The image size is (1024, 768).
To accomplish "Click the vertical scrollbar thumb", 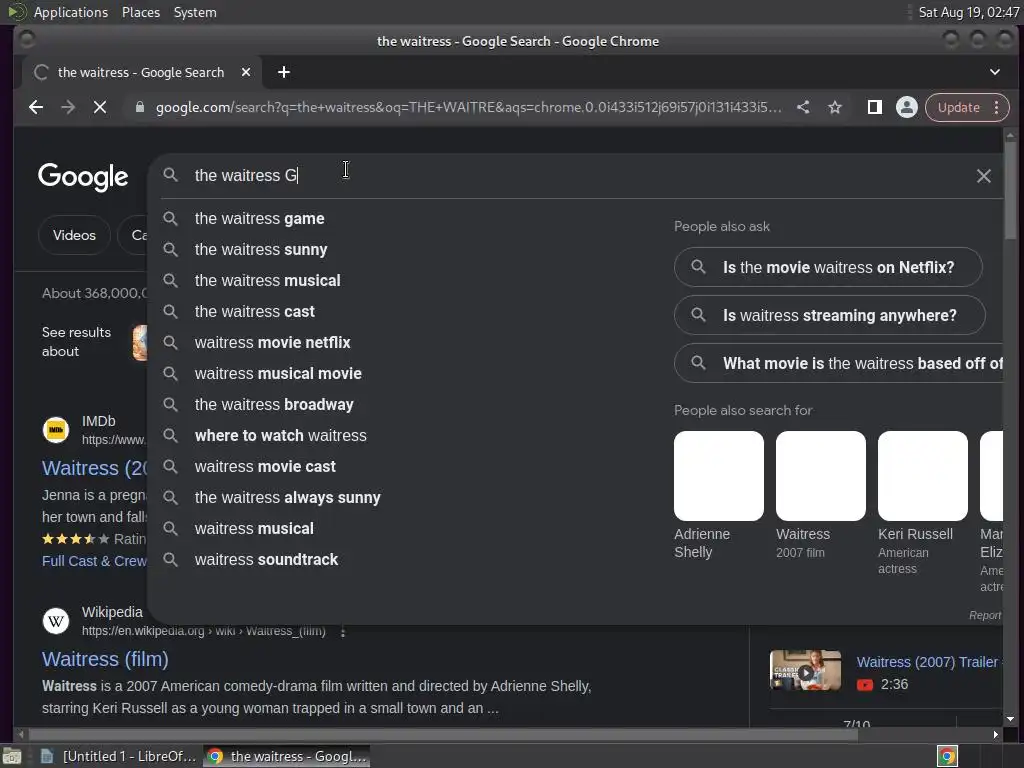I will [1010, 191].
